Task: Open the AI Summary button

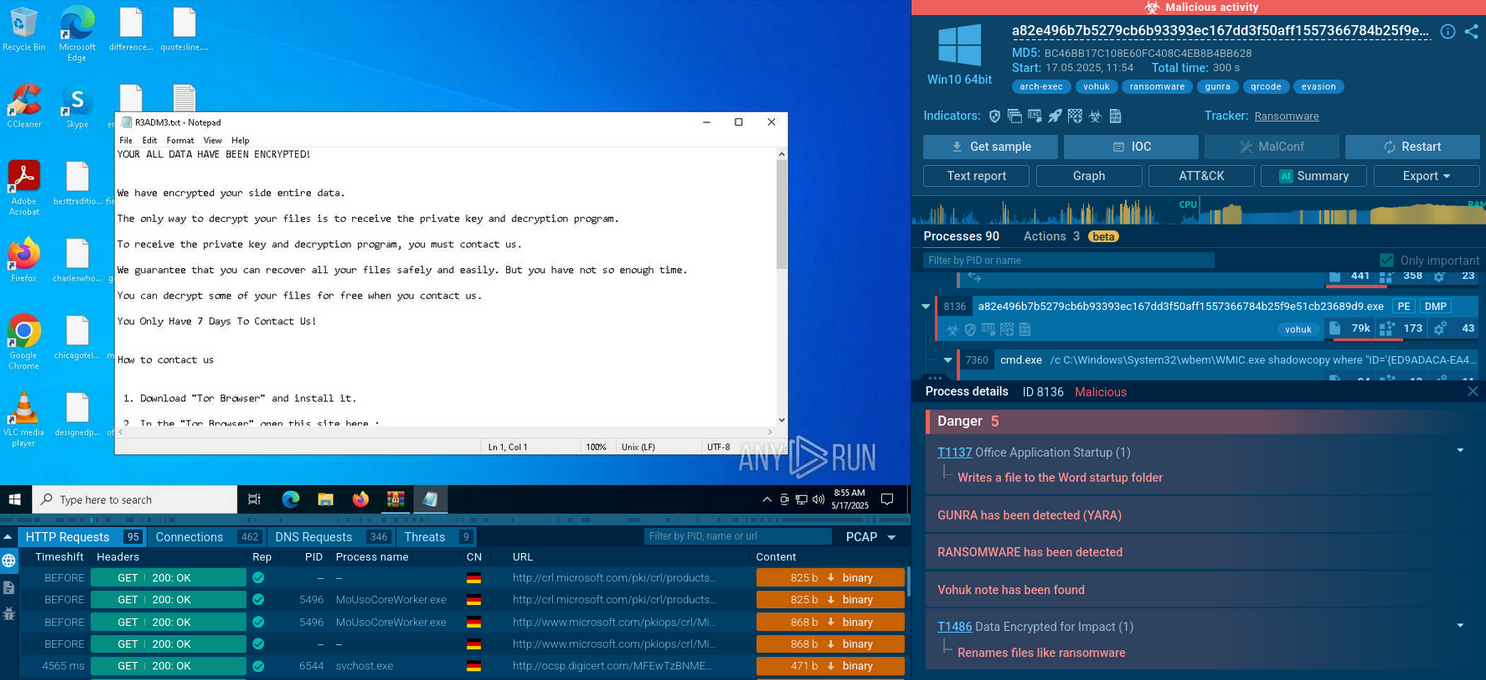Action: click(1313, 176)
